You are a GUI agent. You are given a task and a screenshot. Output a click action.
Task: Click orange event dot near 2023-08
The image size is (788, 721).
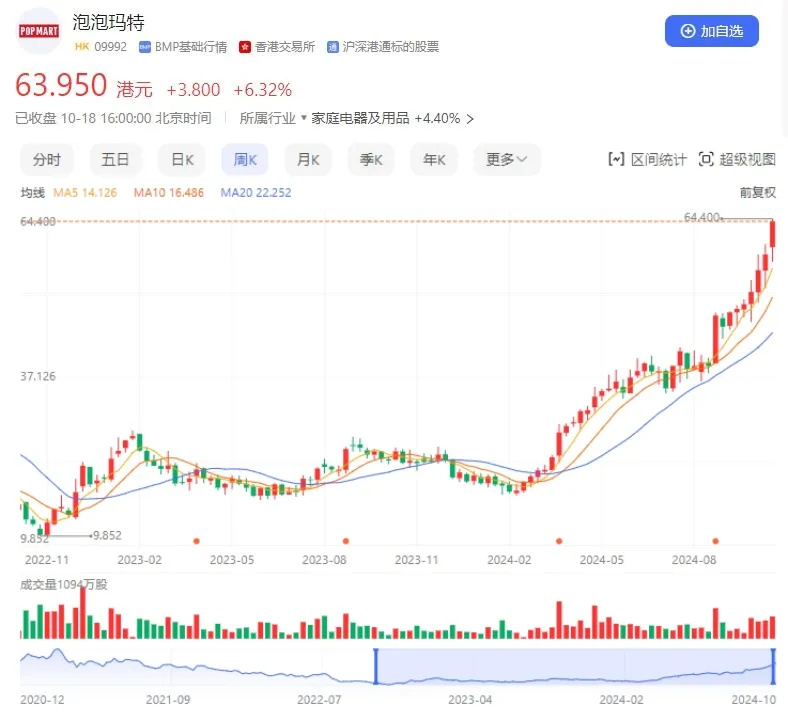(346, 541)
